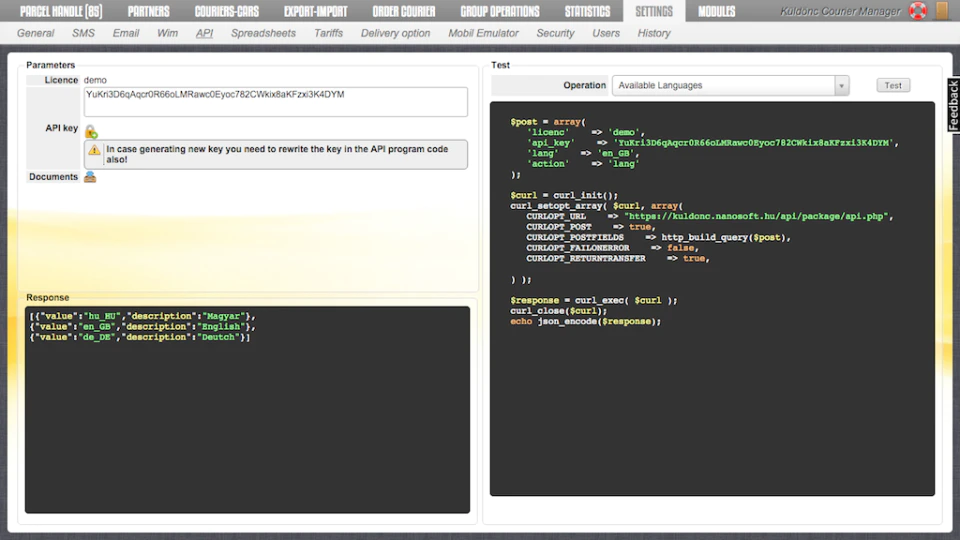Click the generate new API key icon
960x540 pixels.
pos(91,131)
